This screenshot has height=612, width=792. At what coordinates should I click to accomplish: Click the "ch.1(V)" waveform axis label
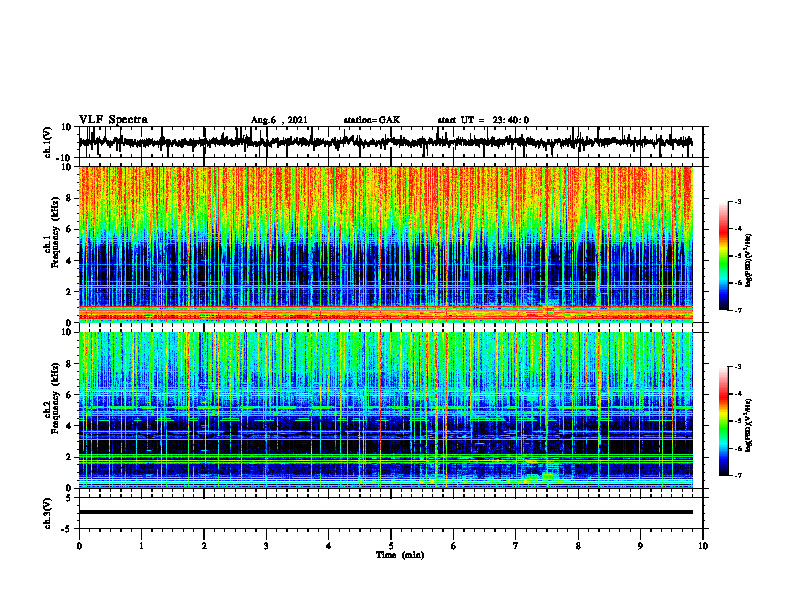pos(48,142)
